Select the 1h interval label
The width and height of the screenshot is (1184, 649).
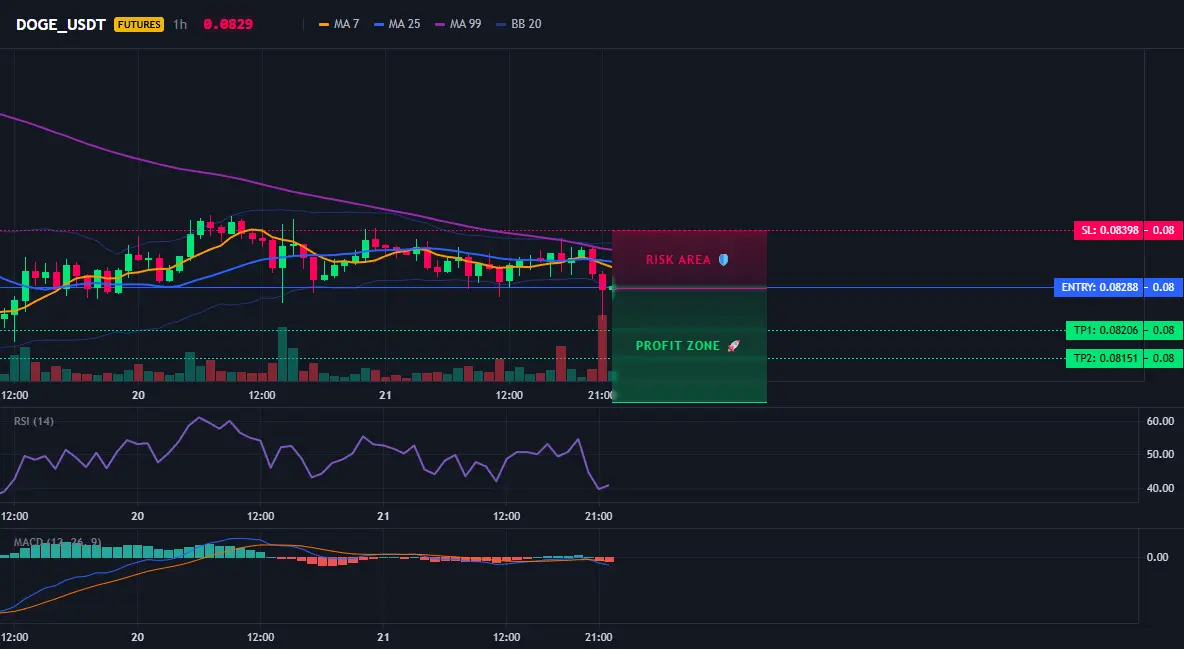[x=180, y=24]
